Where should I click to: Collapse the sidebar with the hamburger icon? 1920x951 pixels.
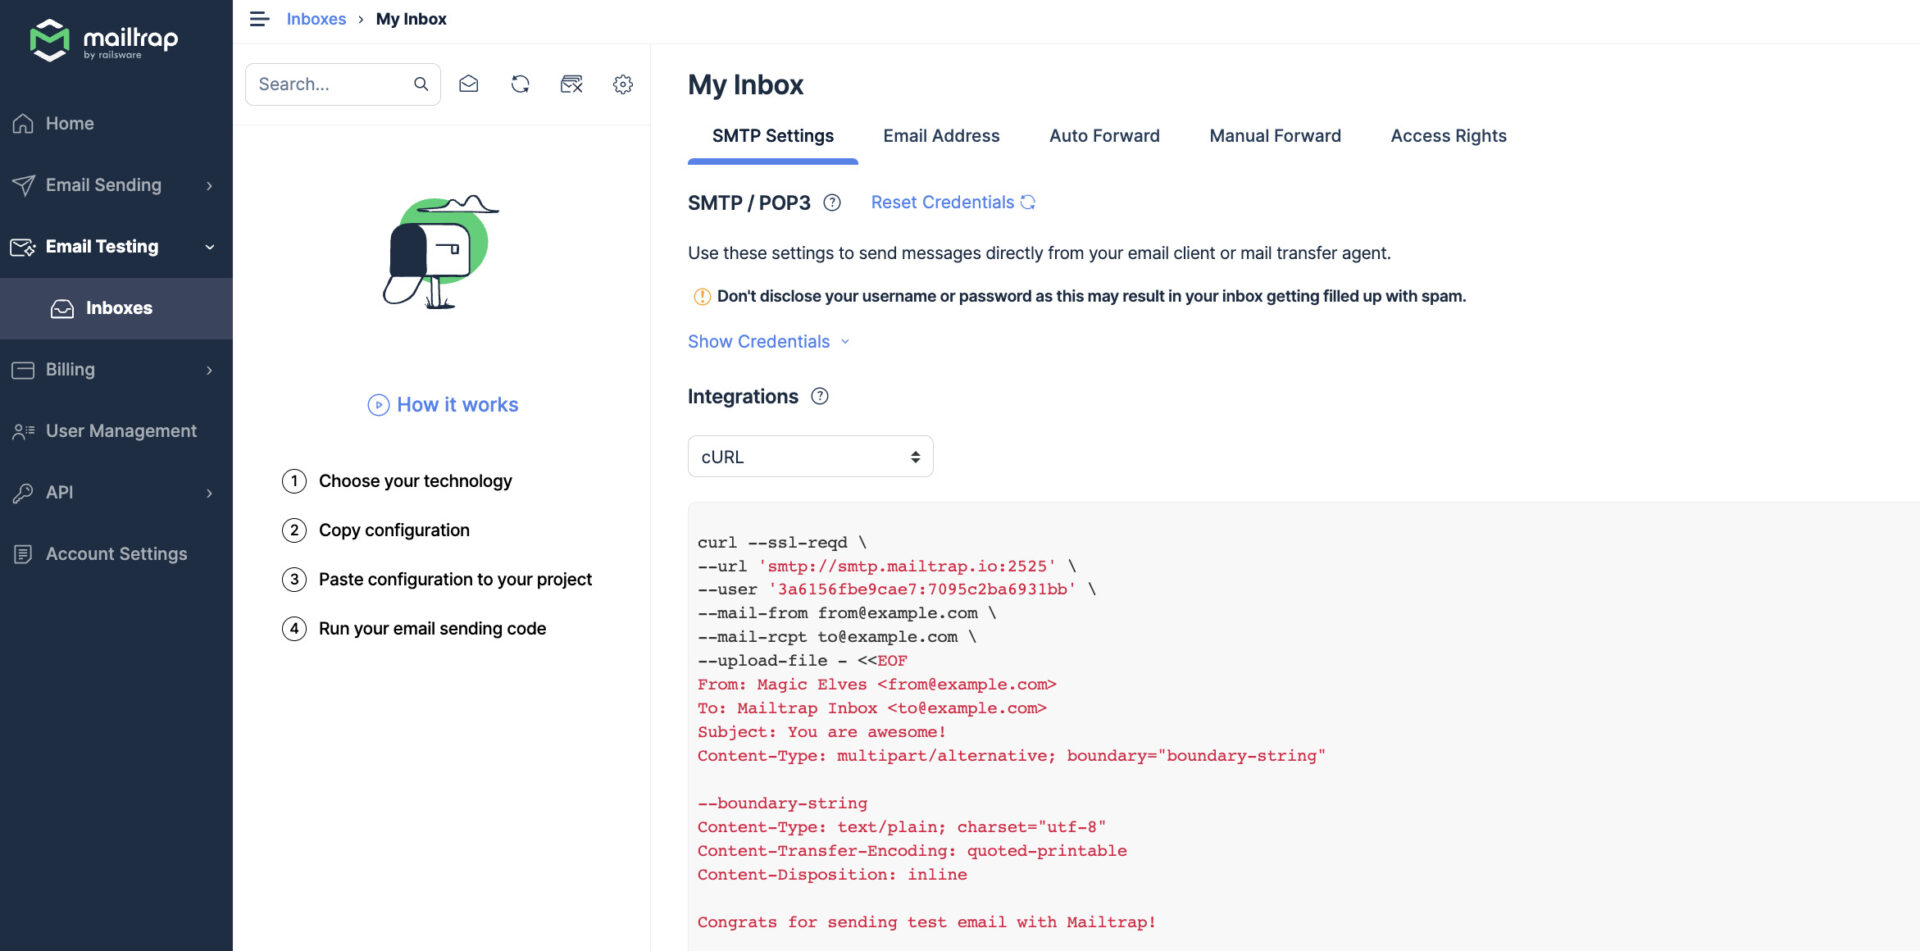[259, 18]
